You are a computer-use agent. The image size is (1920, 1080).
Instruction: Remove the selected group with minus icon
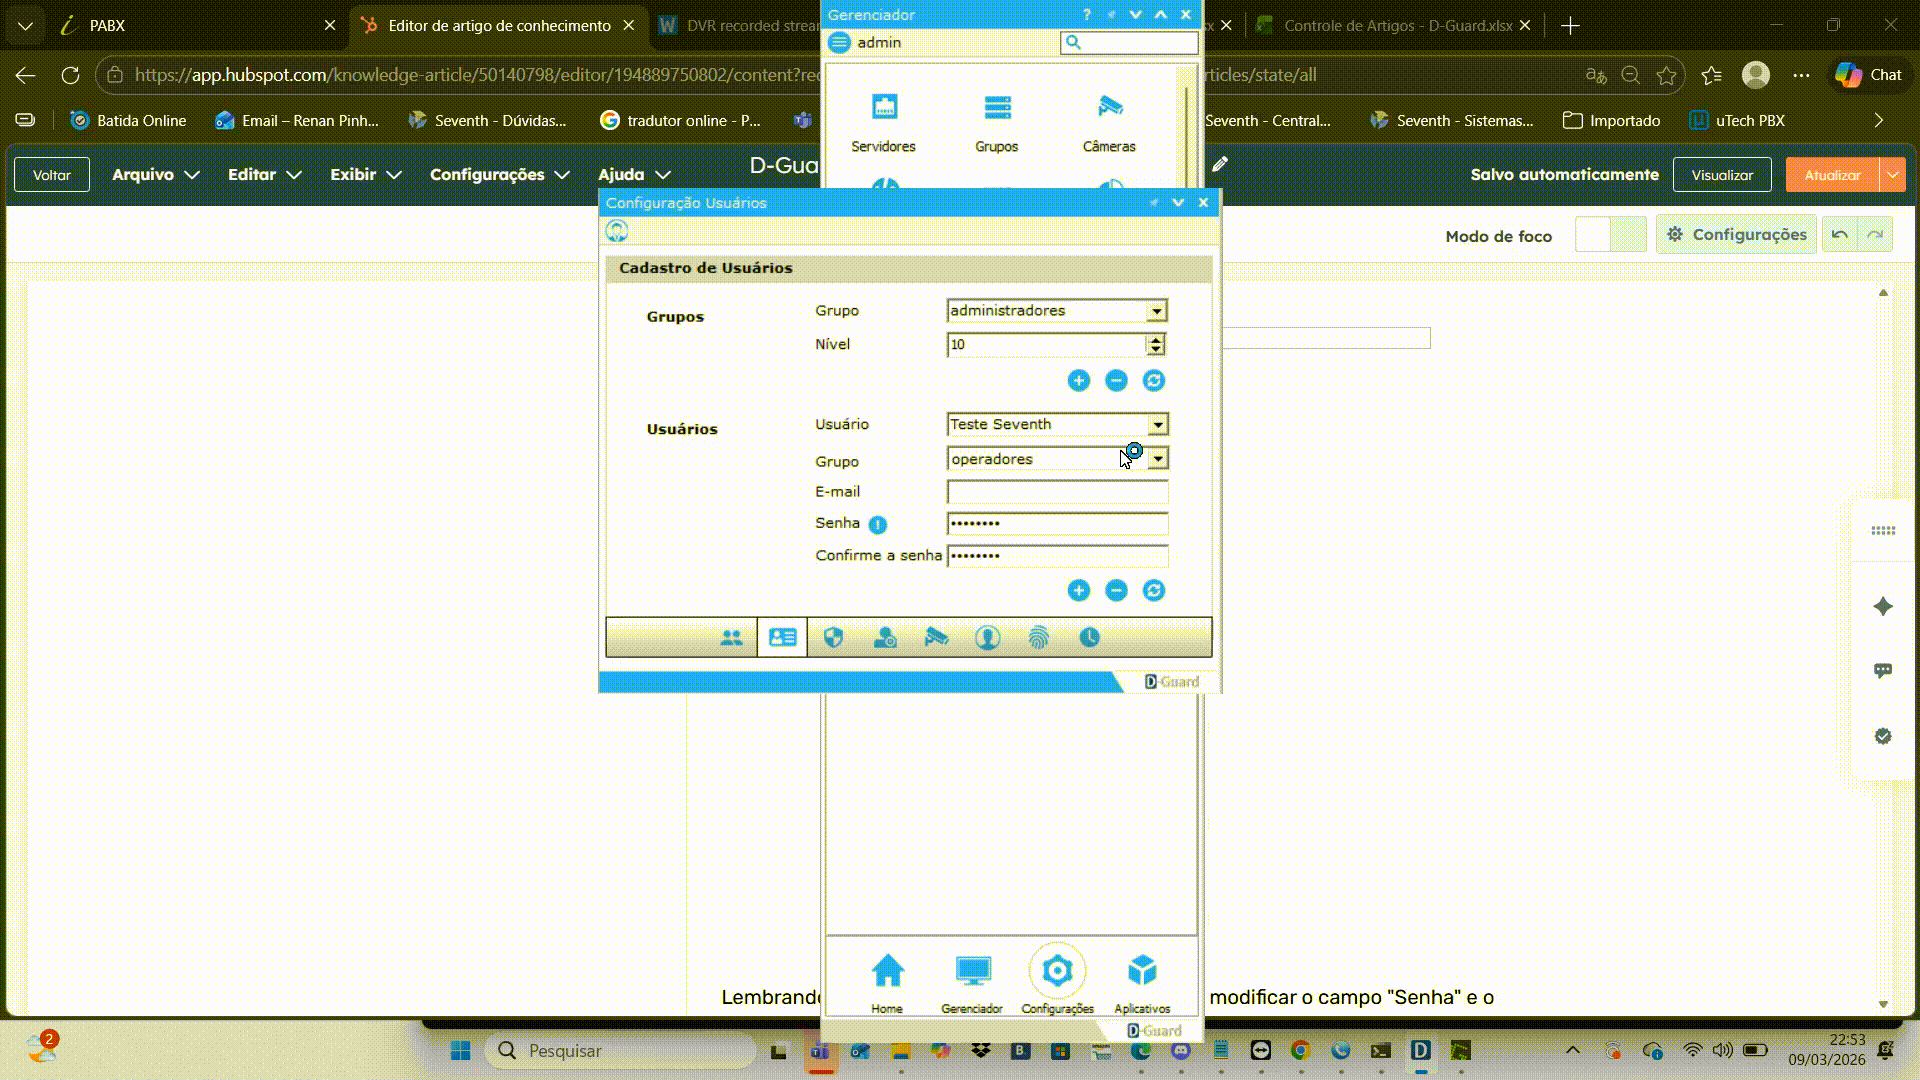[1116, 381]
